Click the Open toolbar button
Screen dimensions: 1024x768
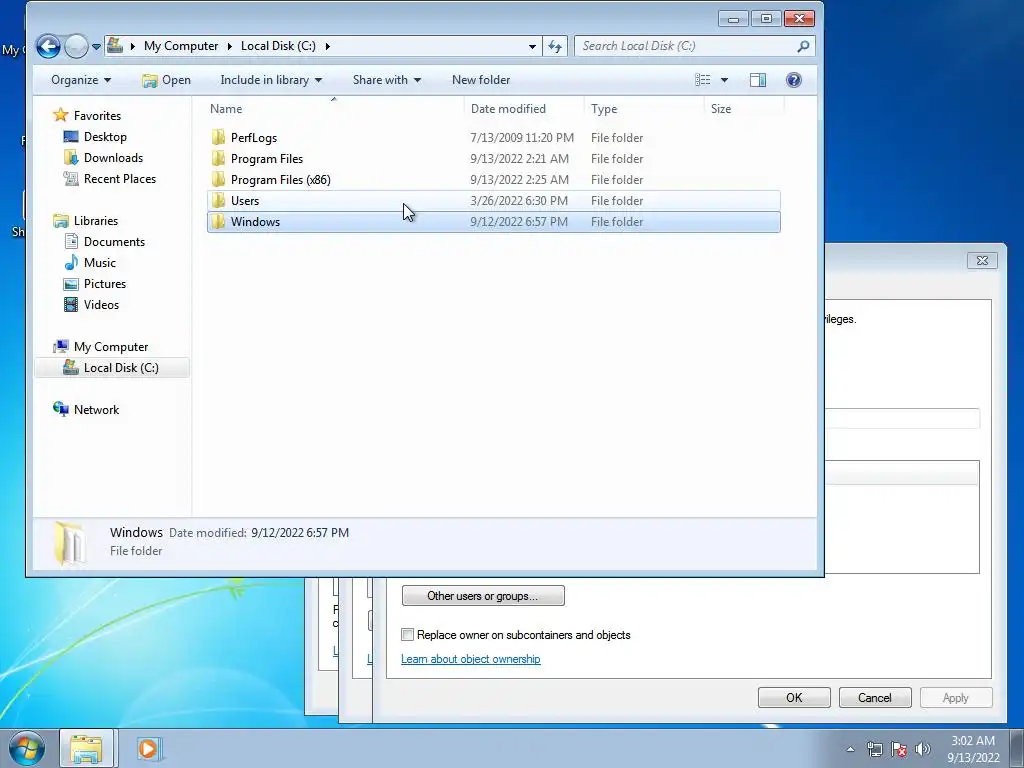coord(167,80)
